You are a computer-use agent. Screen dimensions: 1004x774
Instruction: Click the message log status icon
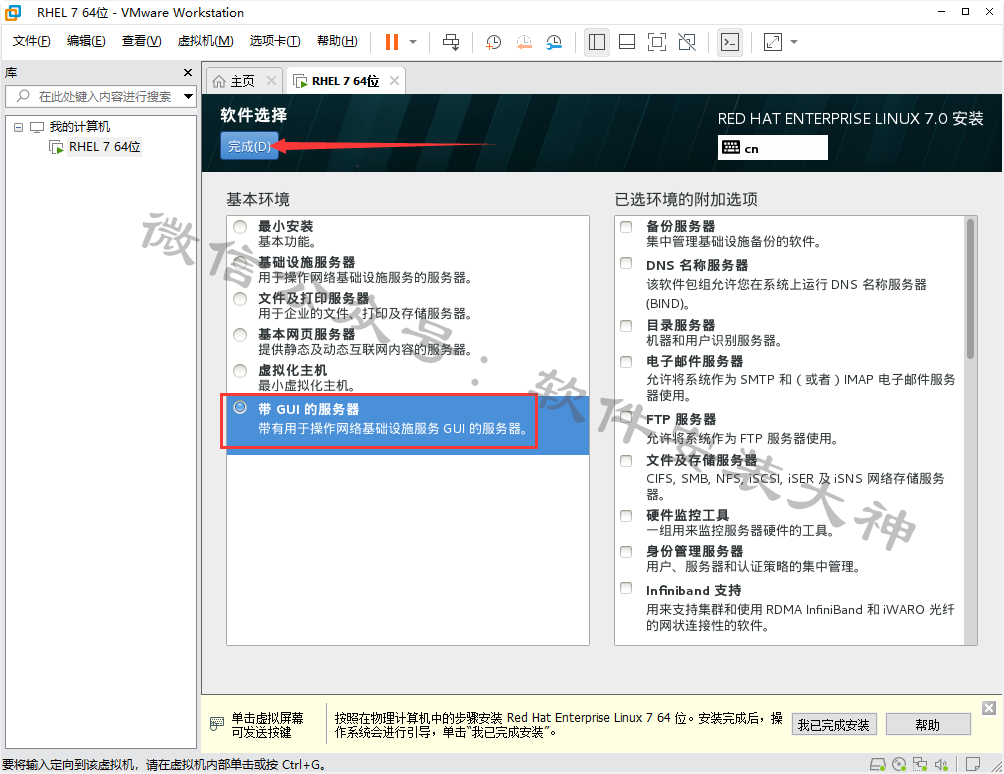click(x=973, y=764)
